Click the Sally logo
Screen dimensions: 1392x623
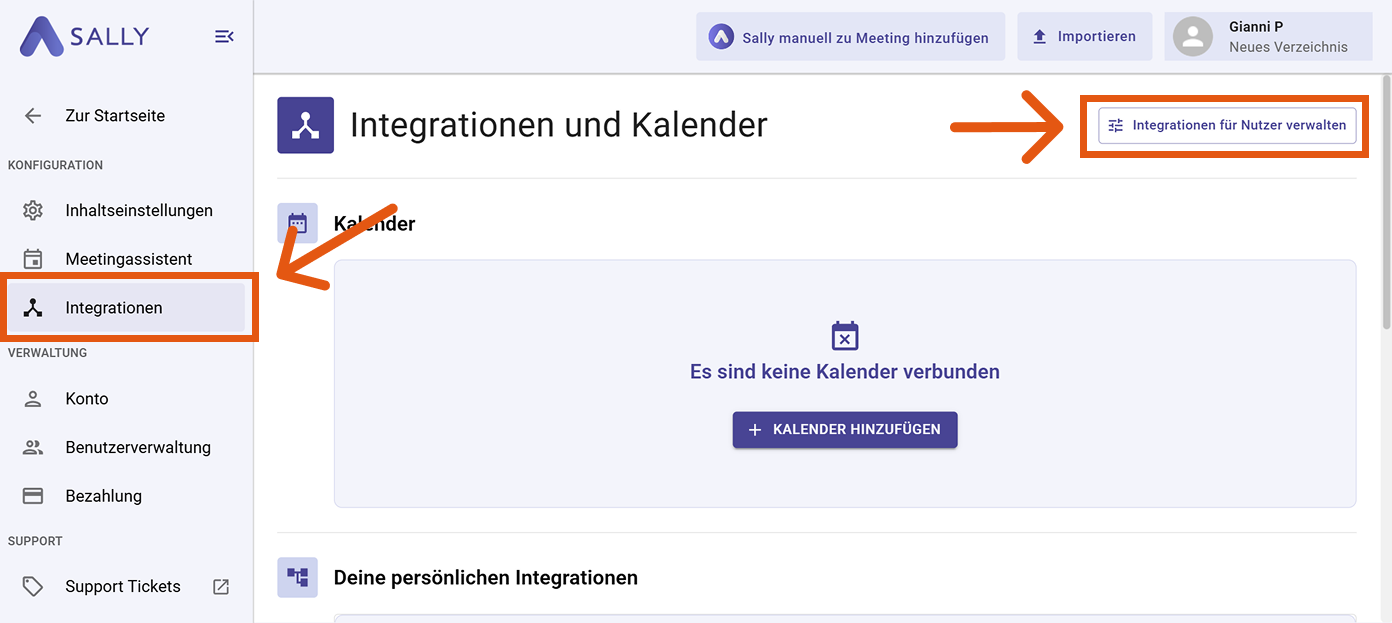pyautogui.click(x=84, y=37)
